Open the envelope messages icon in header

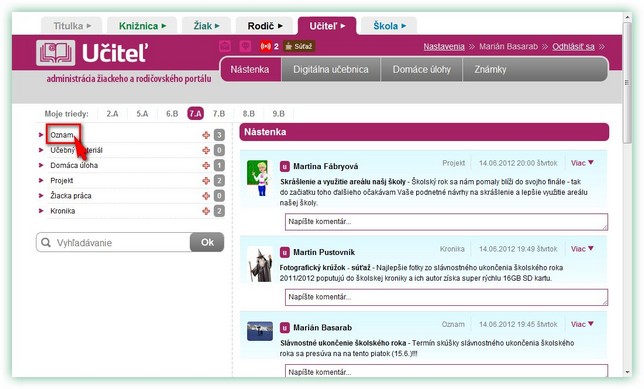(225, 46)
